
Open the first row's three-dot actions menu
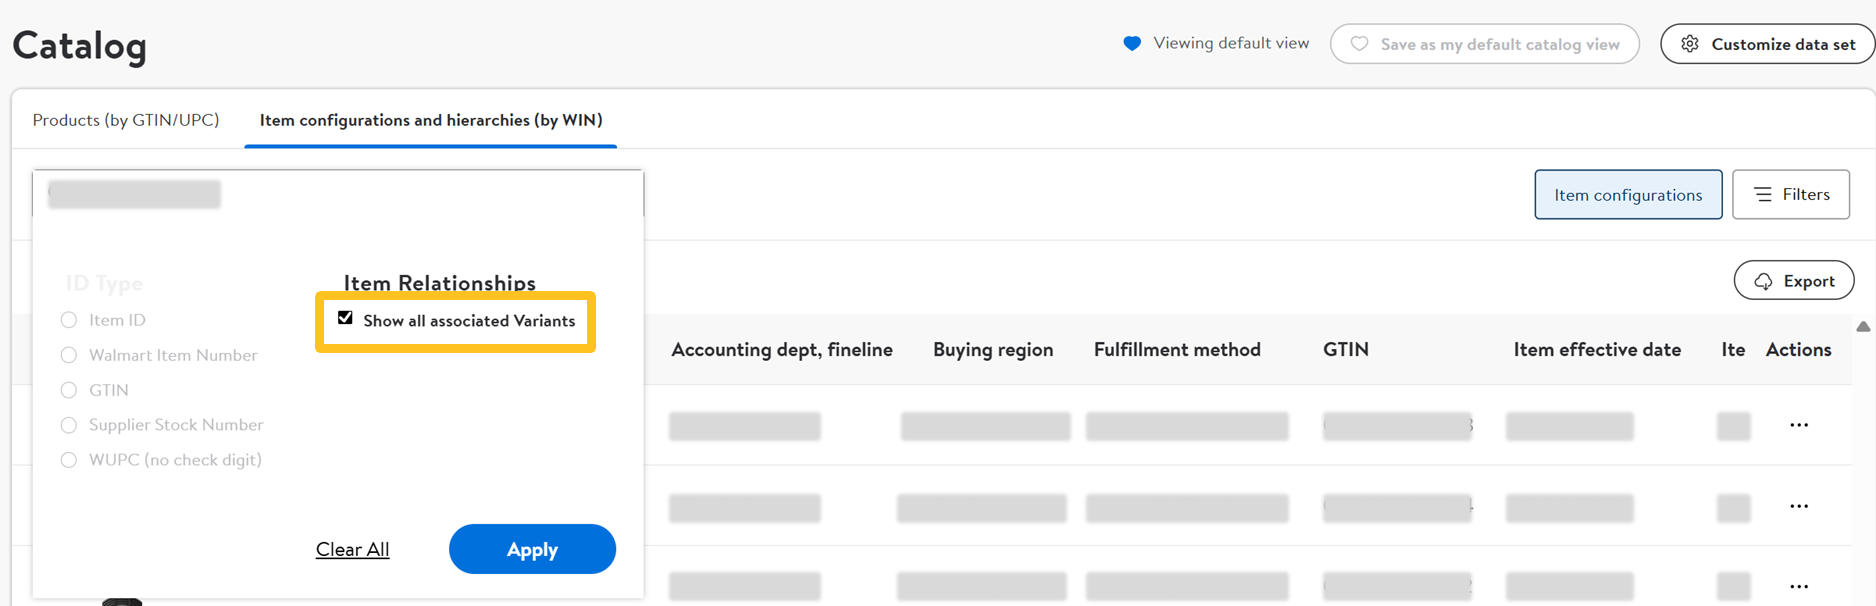click(x=1799, y=425)
